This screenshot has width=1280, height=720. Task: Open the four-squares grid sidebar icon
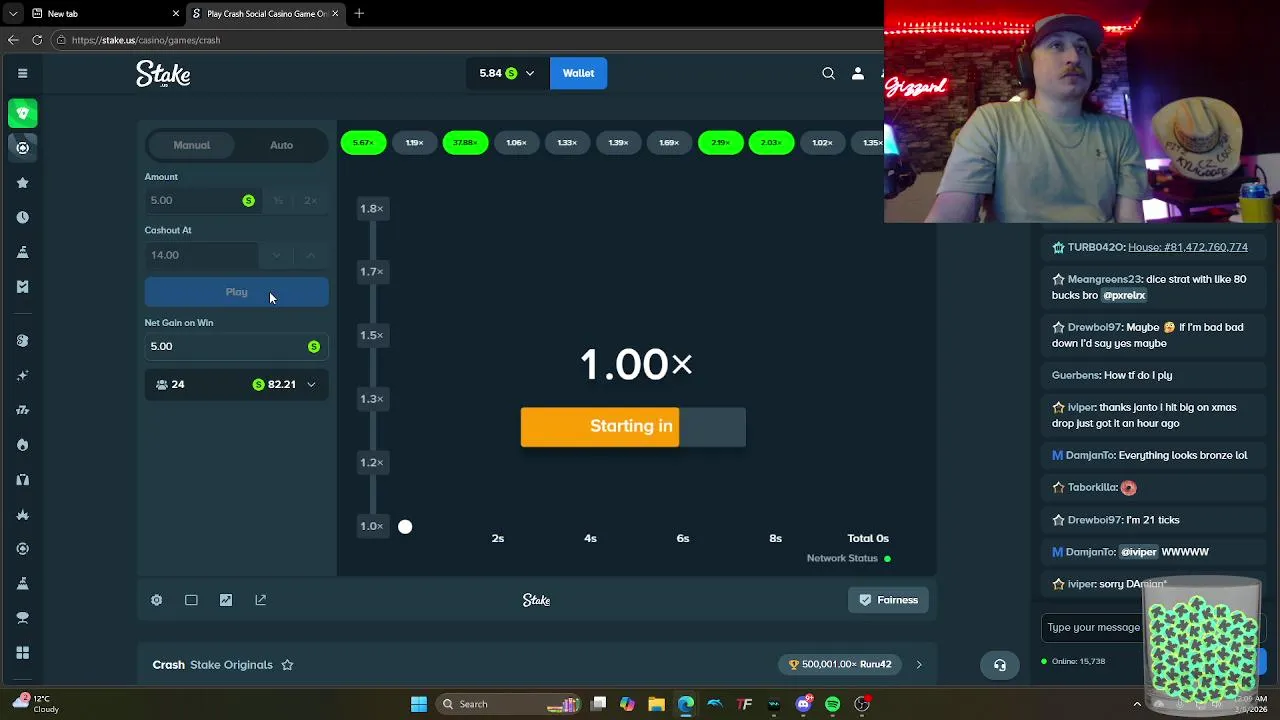tap(22, 653)
